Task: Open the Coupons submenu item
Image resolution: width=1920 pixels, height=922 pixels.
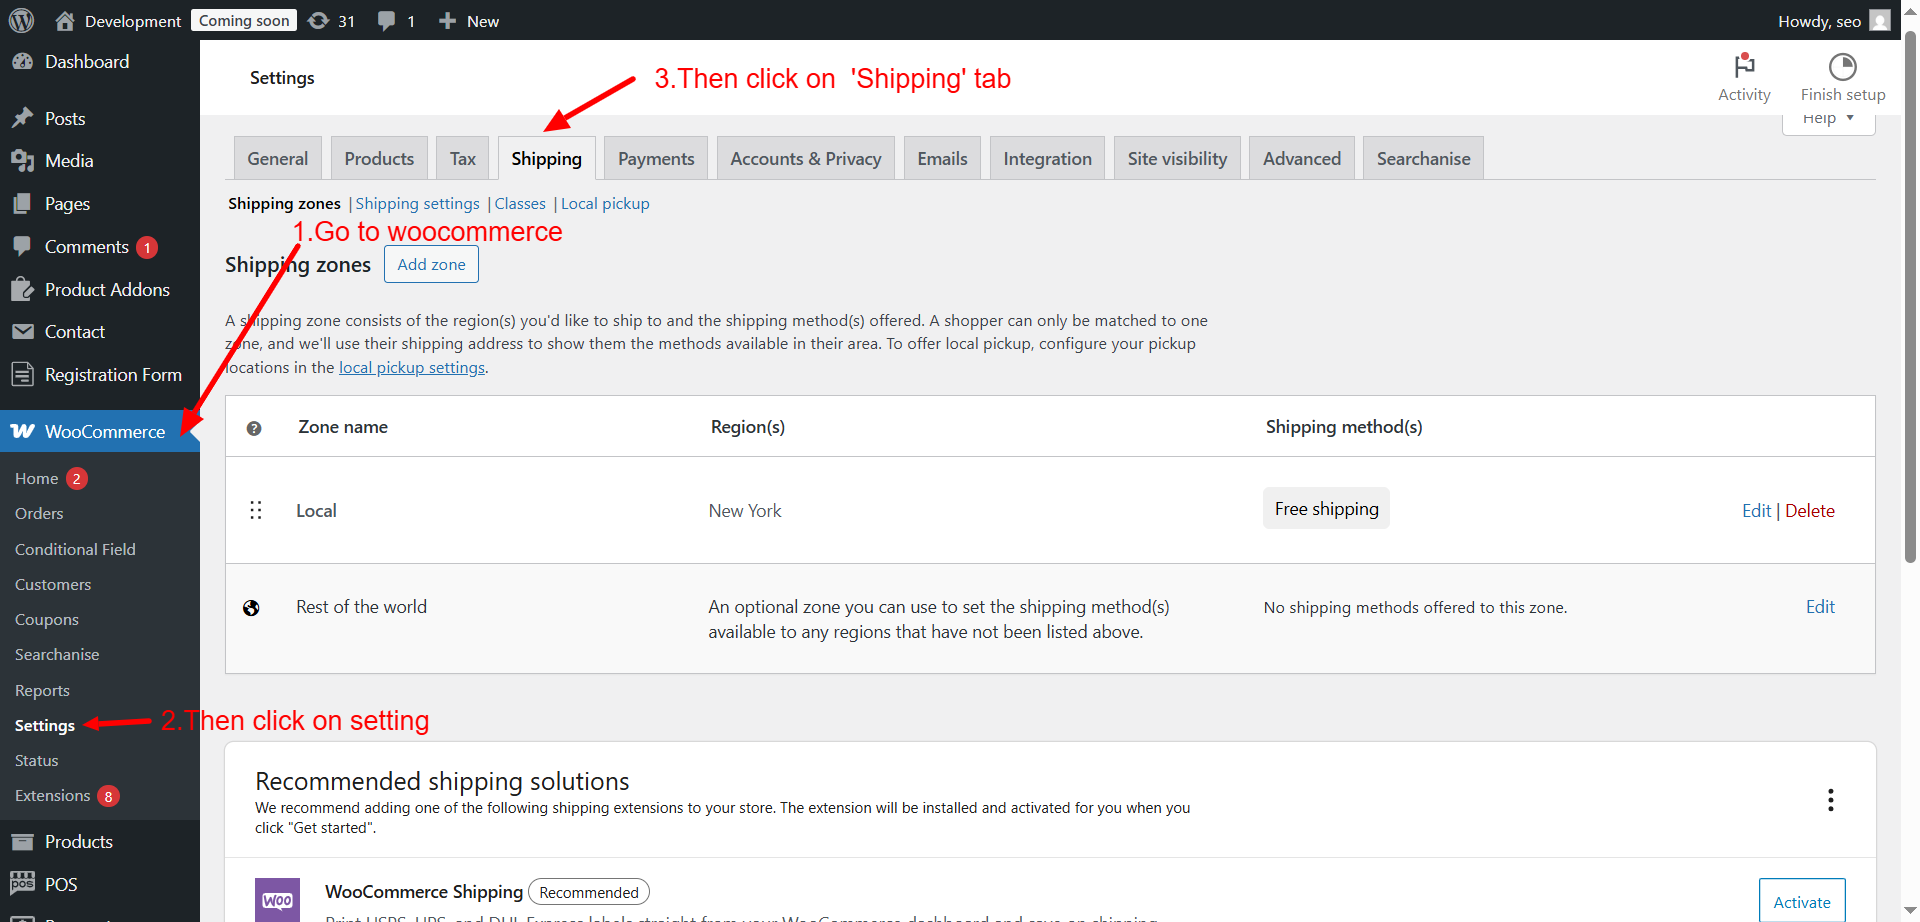Action: coord(47,619)
